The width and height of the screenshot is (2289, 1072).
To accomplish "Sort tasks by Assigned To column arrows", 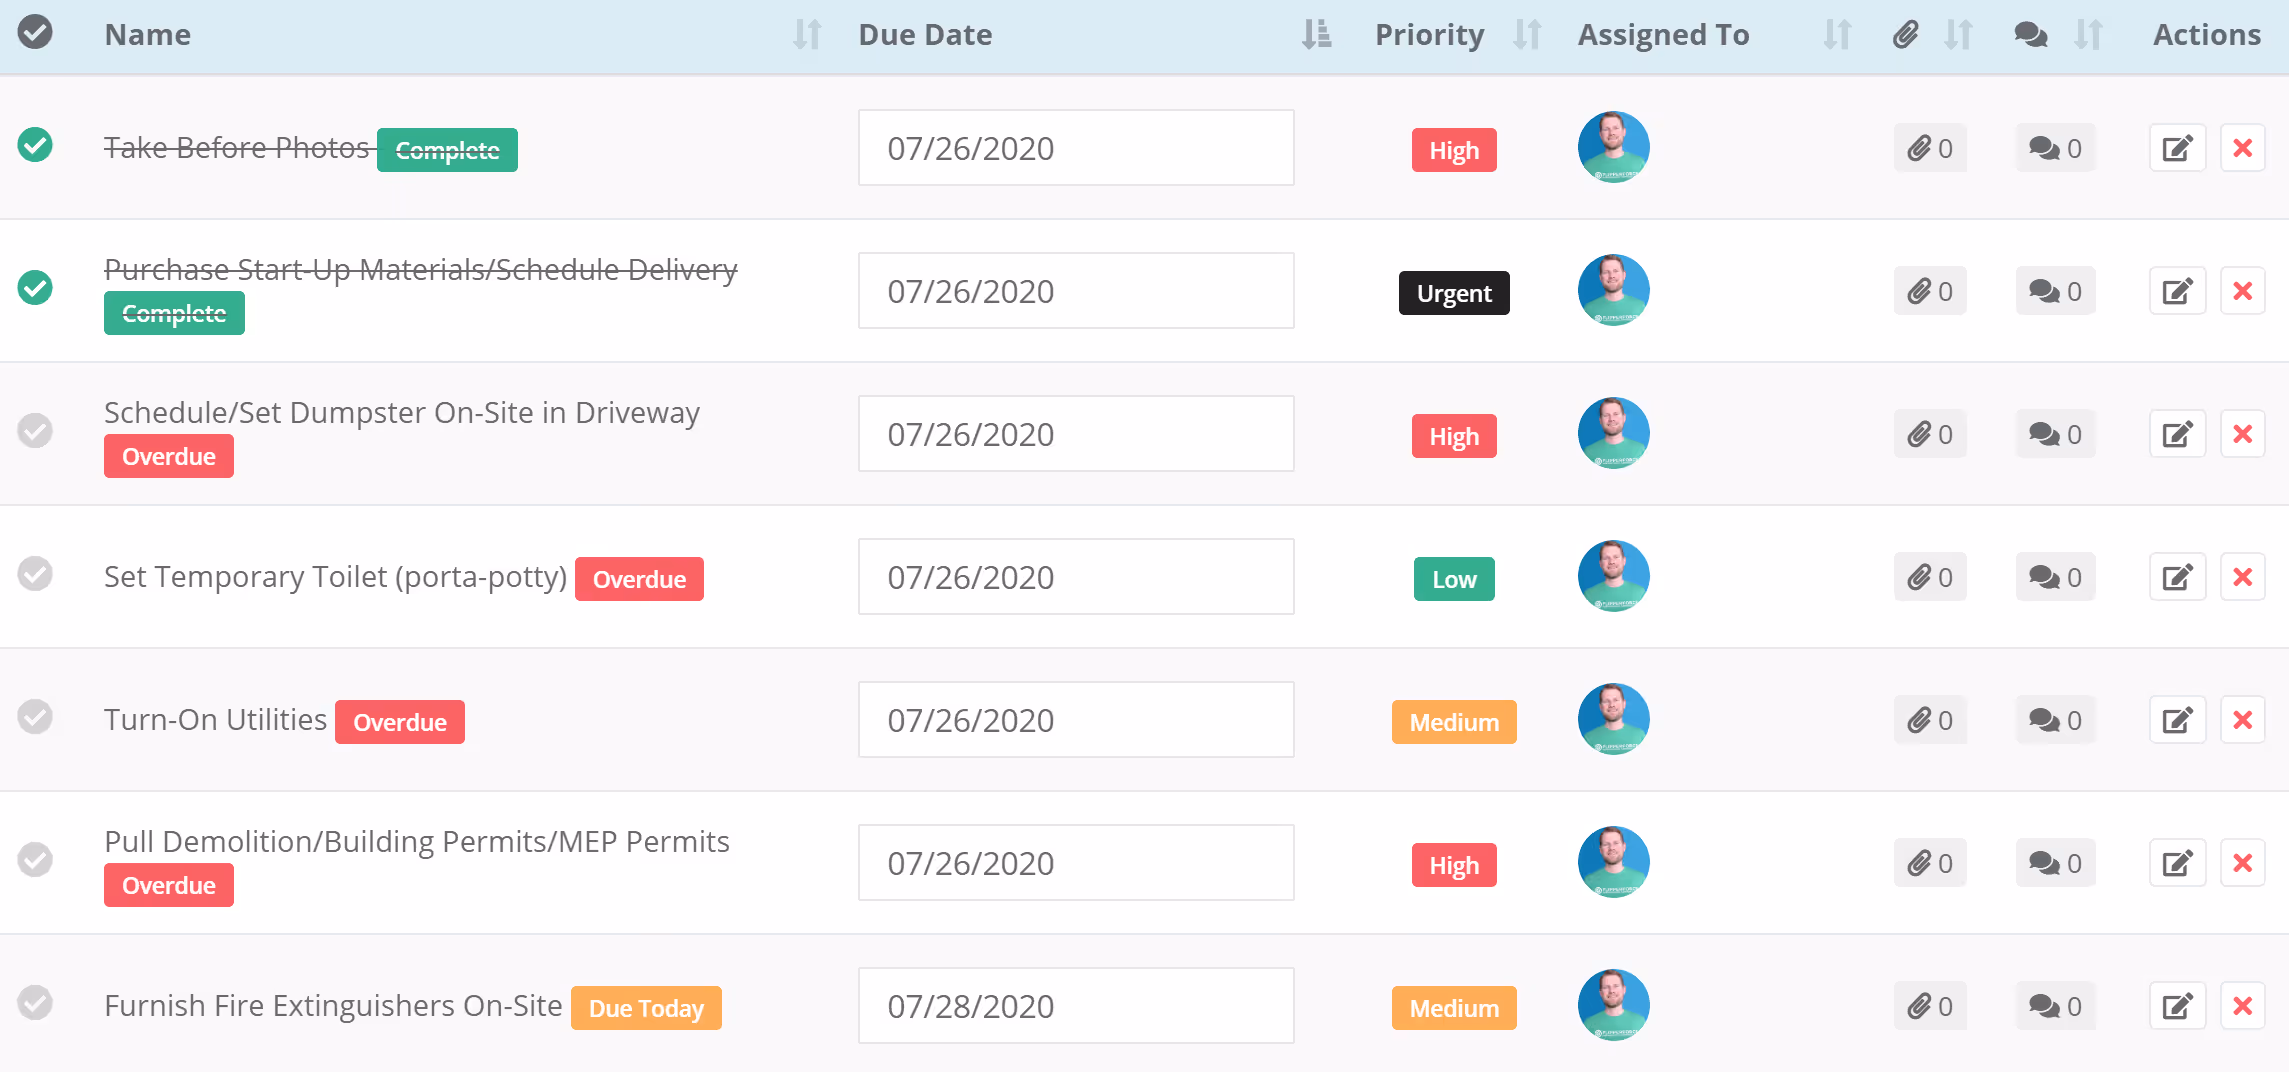I will [x=1837, y=34].
